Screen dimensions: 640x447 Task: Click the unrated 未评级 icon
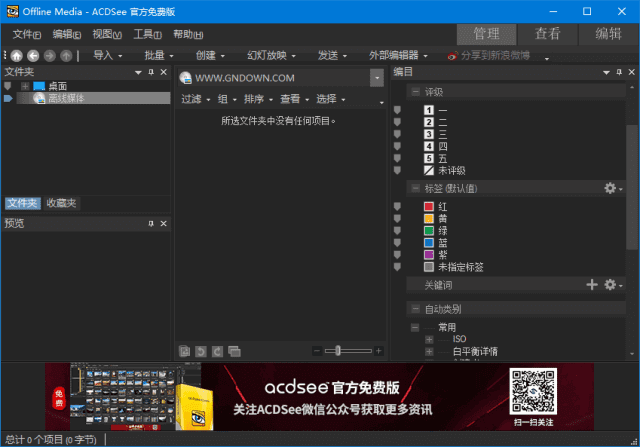point(429,171)
